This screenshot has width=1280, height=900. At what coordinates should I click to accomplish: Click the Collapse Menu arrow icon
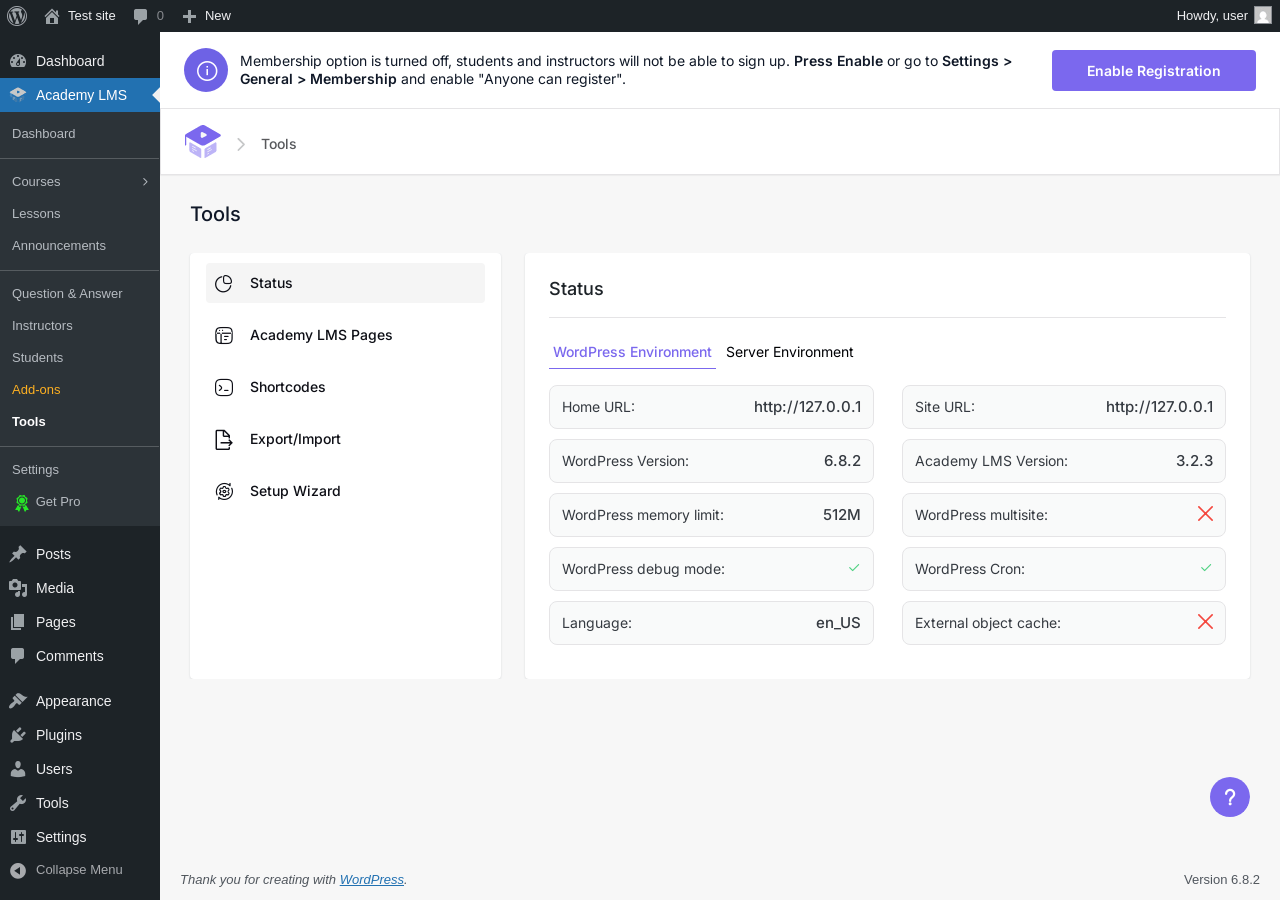18,870
